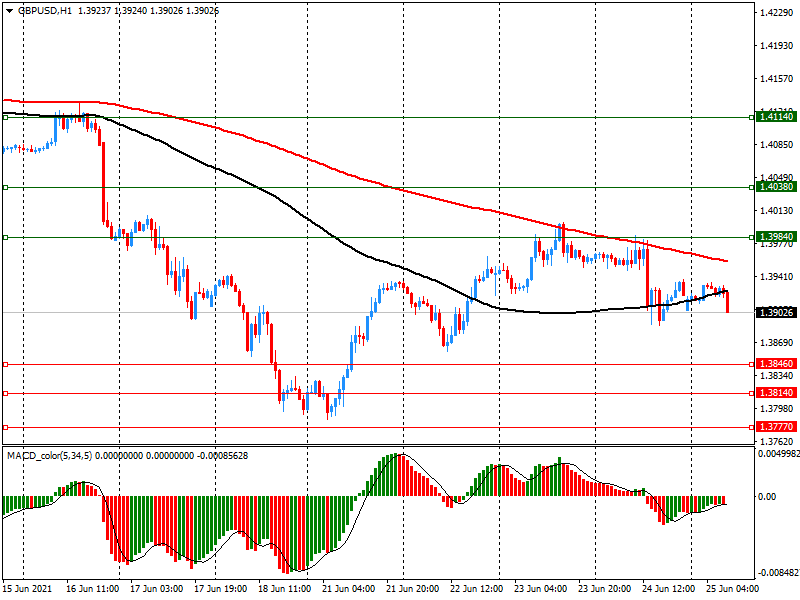Click the 24 Jun 12:00 time label
The width and height of the screenshot is (800, 600).
tap(669, 589)
